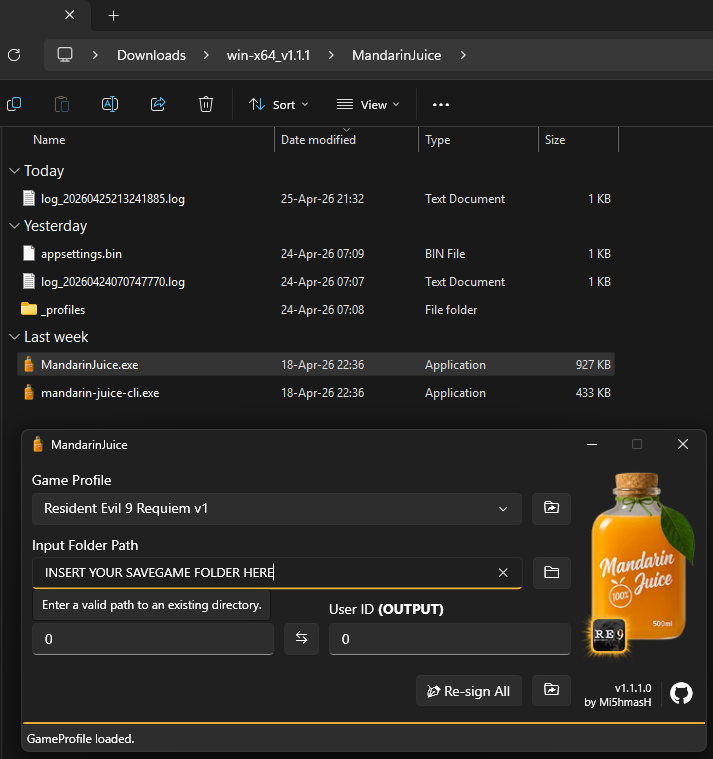
Task: Collapse the Last week group
Action: [x=15, y=337]
